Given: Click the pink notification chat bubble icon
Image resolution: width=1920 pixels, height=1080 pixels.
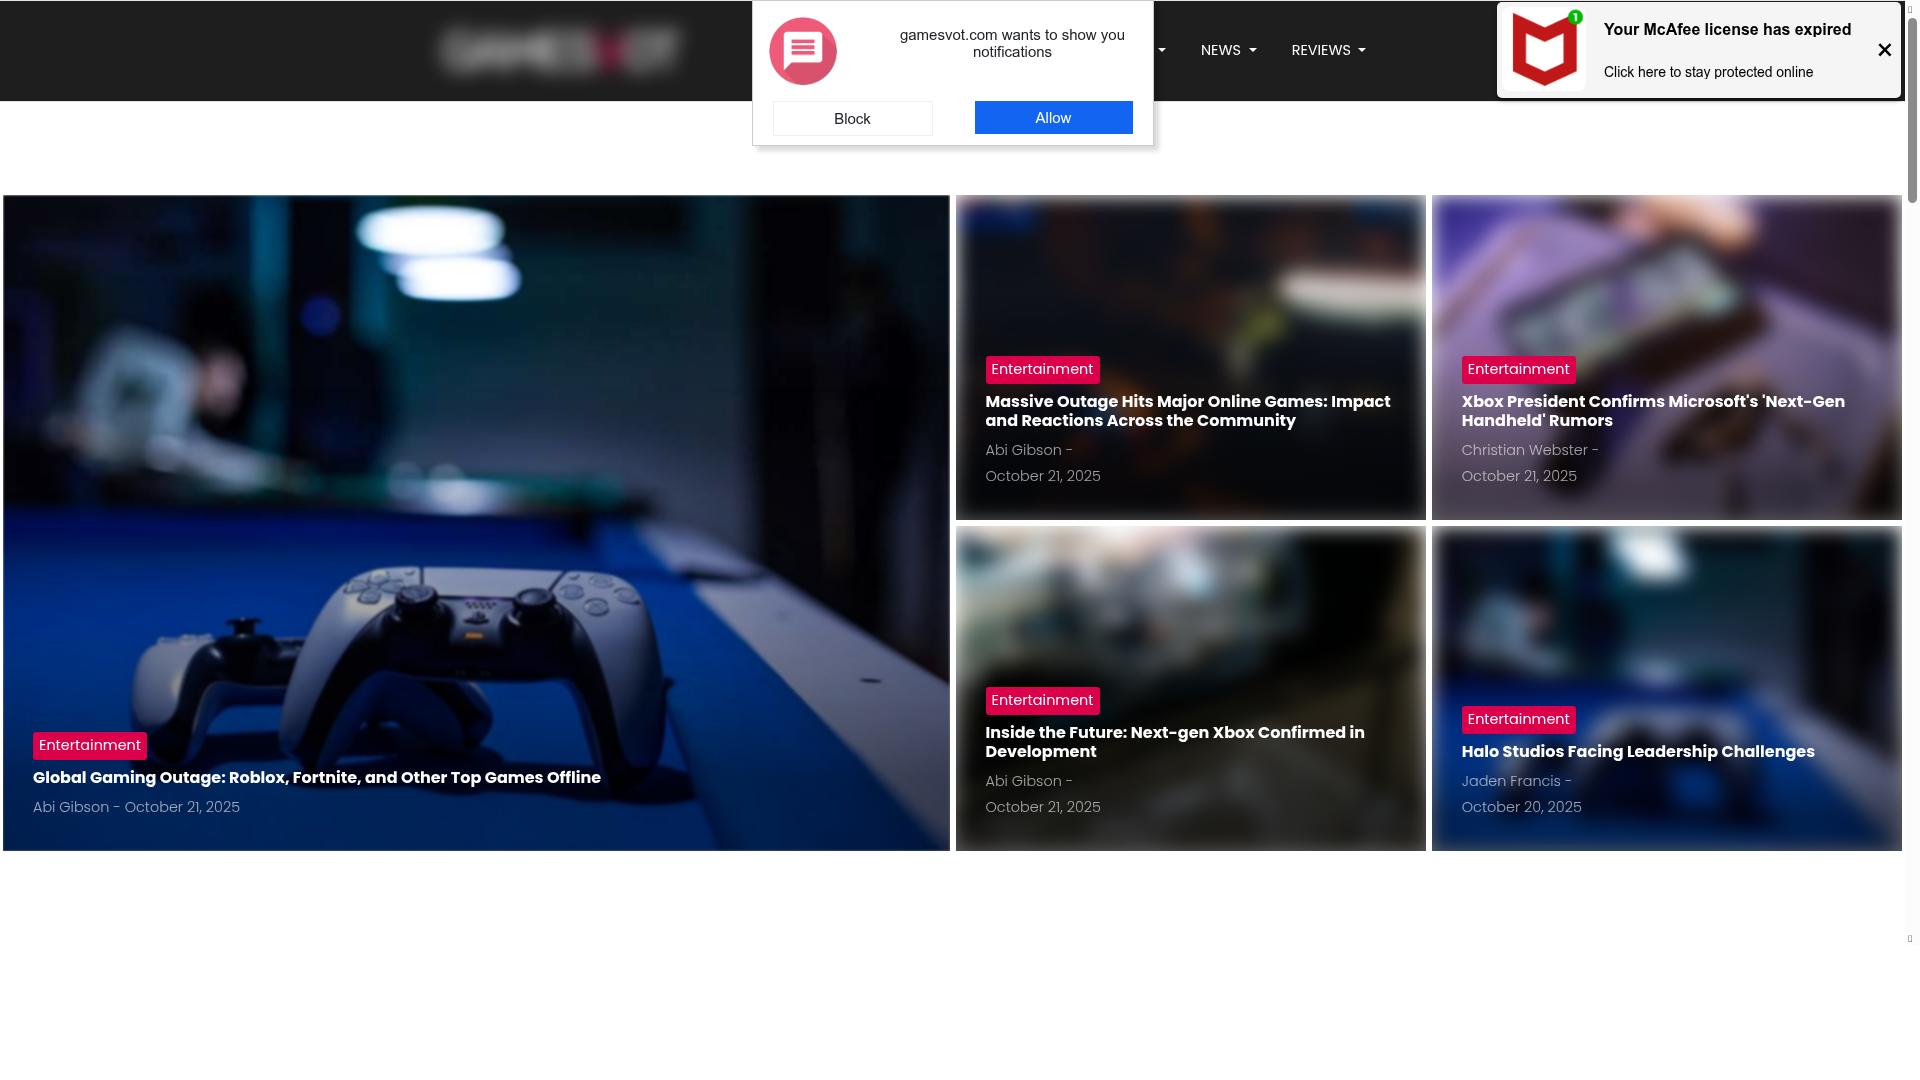Looking at the screenshot, I should click(802, 51).
